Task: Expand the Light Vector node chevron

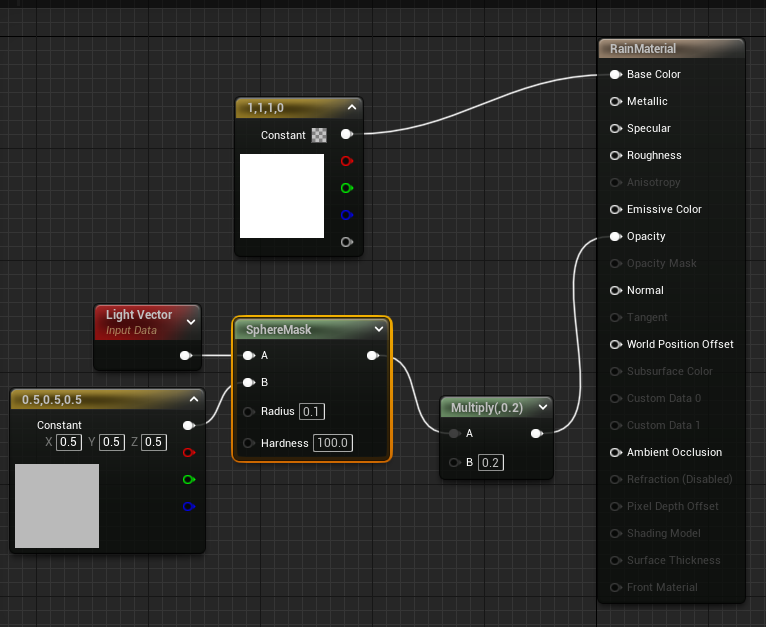Action: pos(191,322)
